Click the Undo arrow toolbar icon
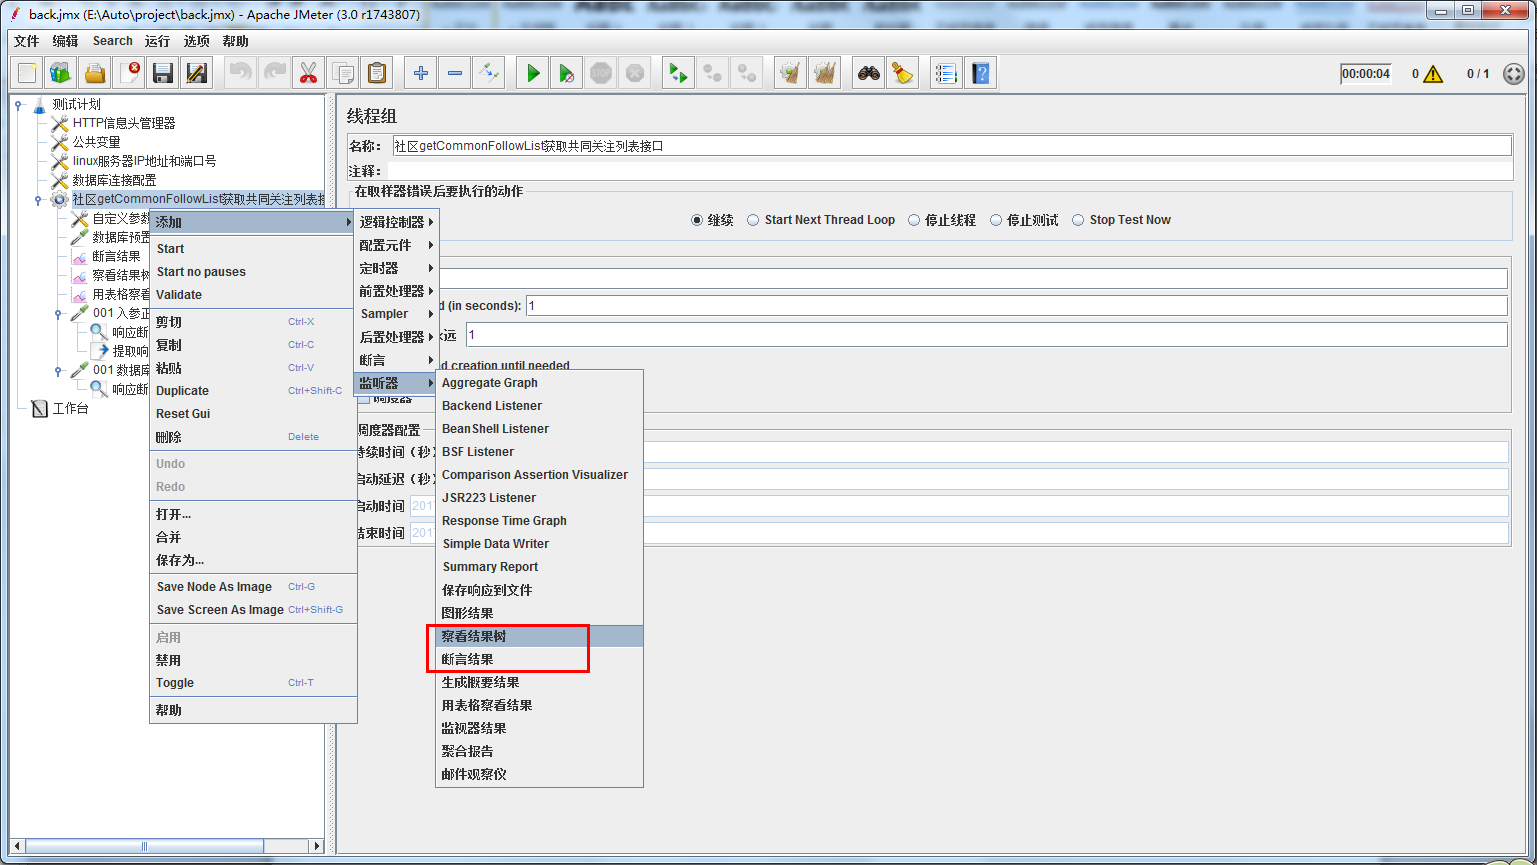 click(241, 73)
